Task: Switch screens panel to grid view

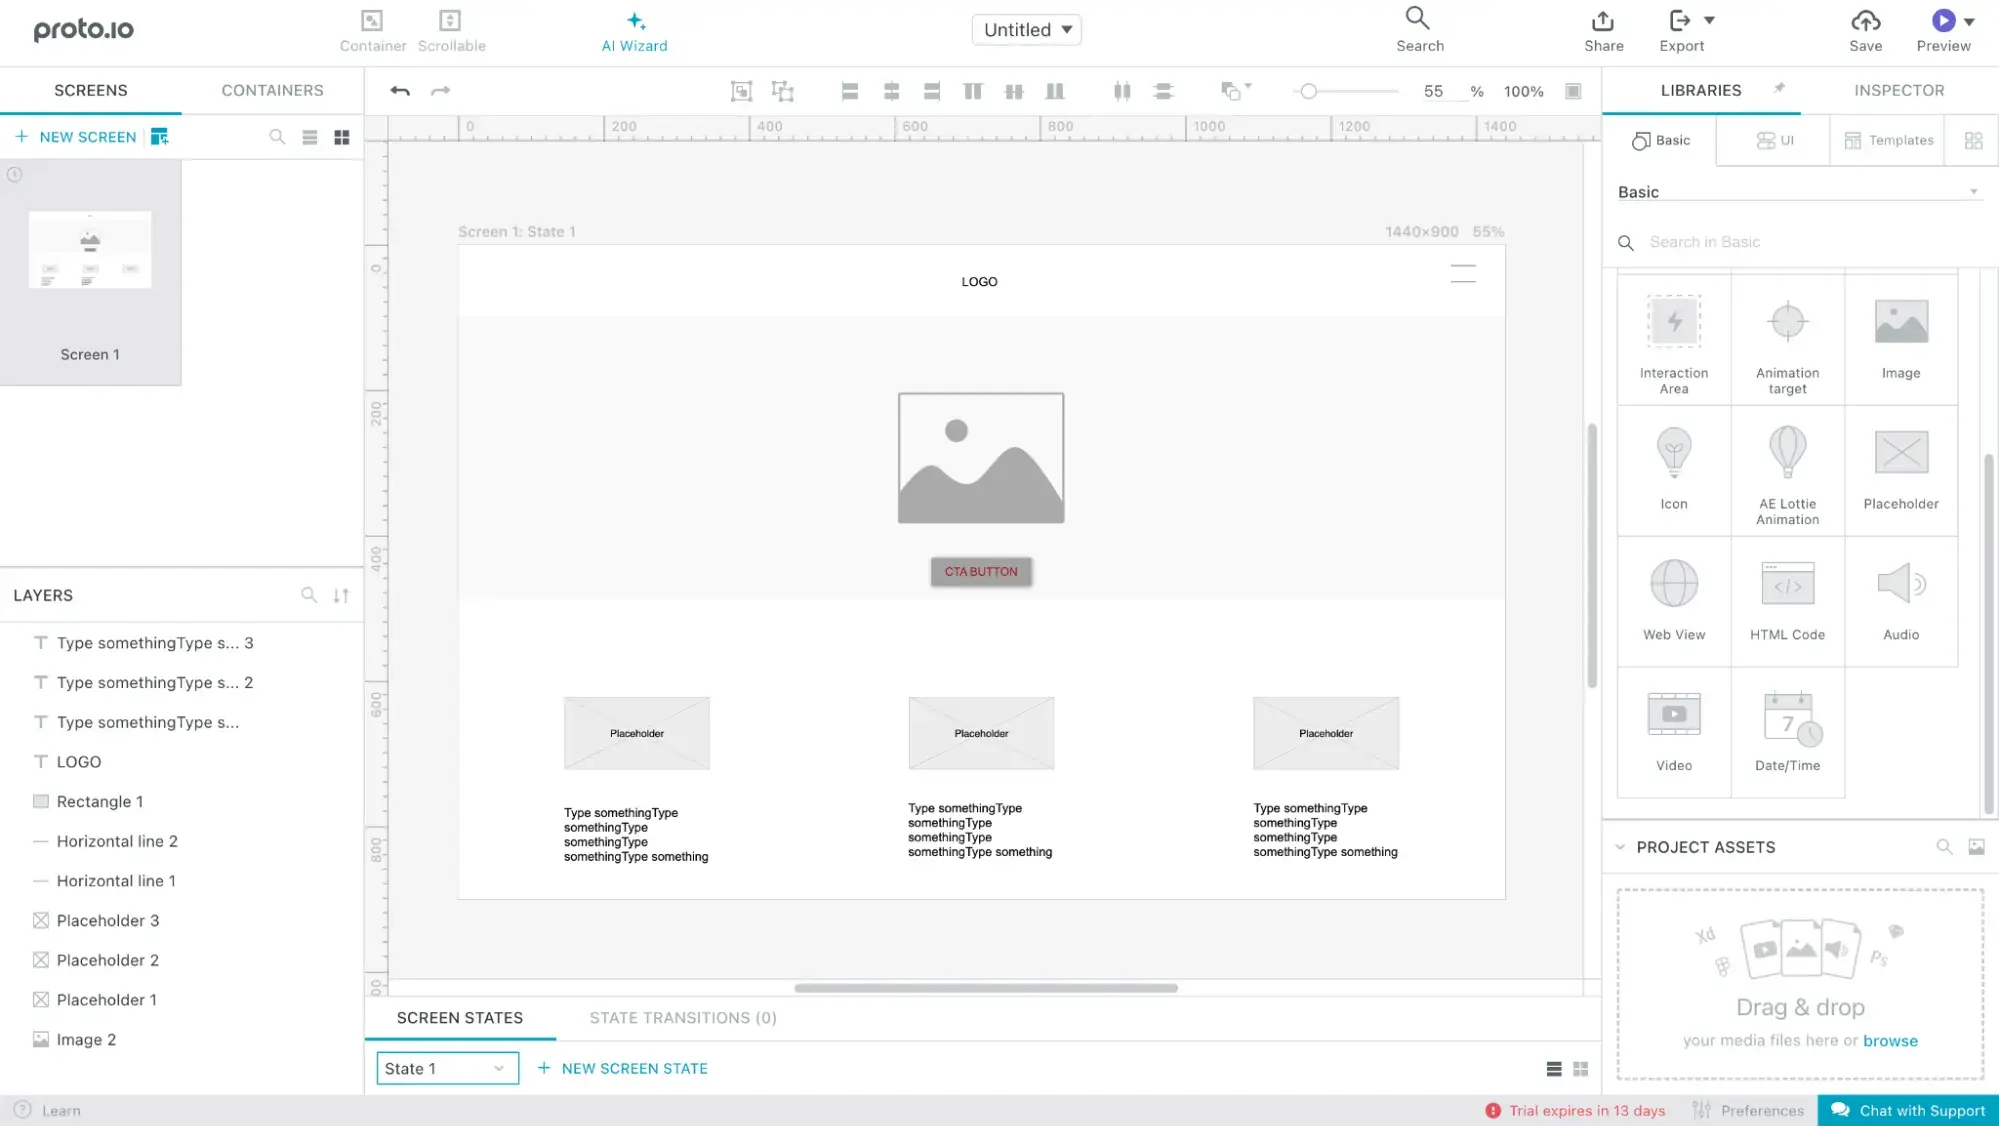Action: [342, 137]
